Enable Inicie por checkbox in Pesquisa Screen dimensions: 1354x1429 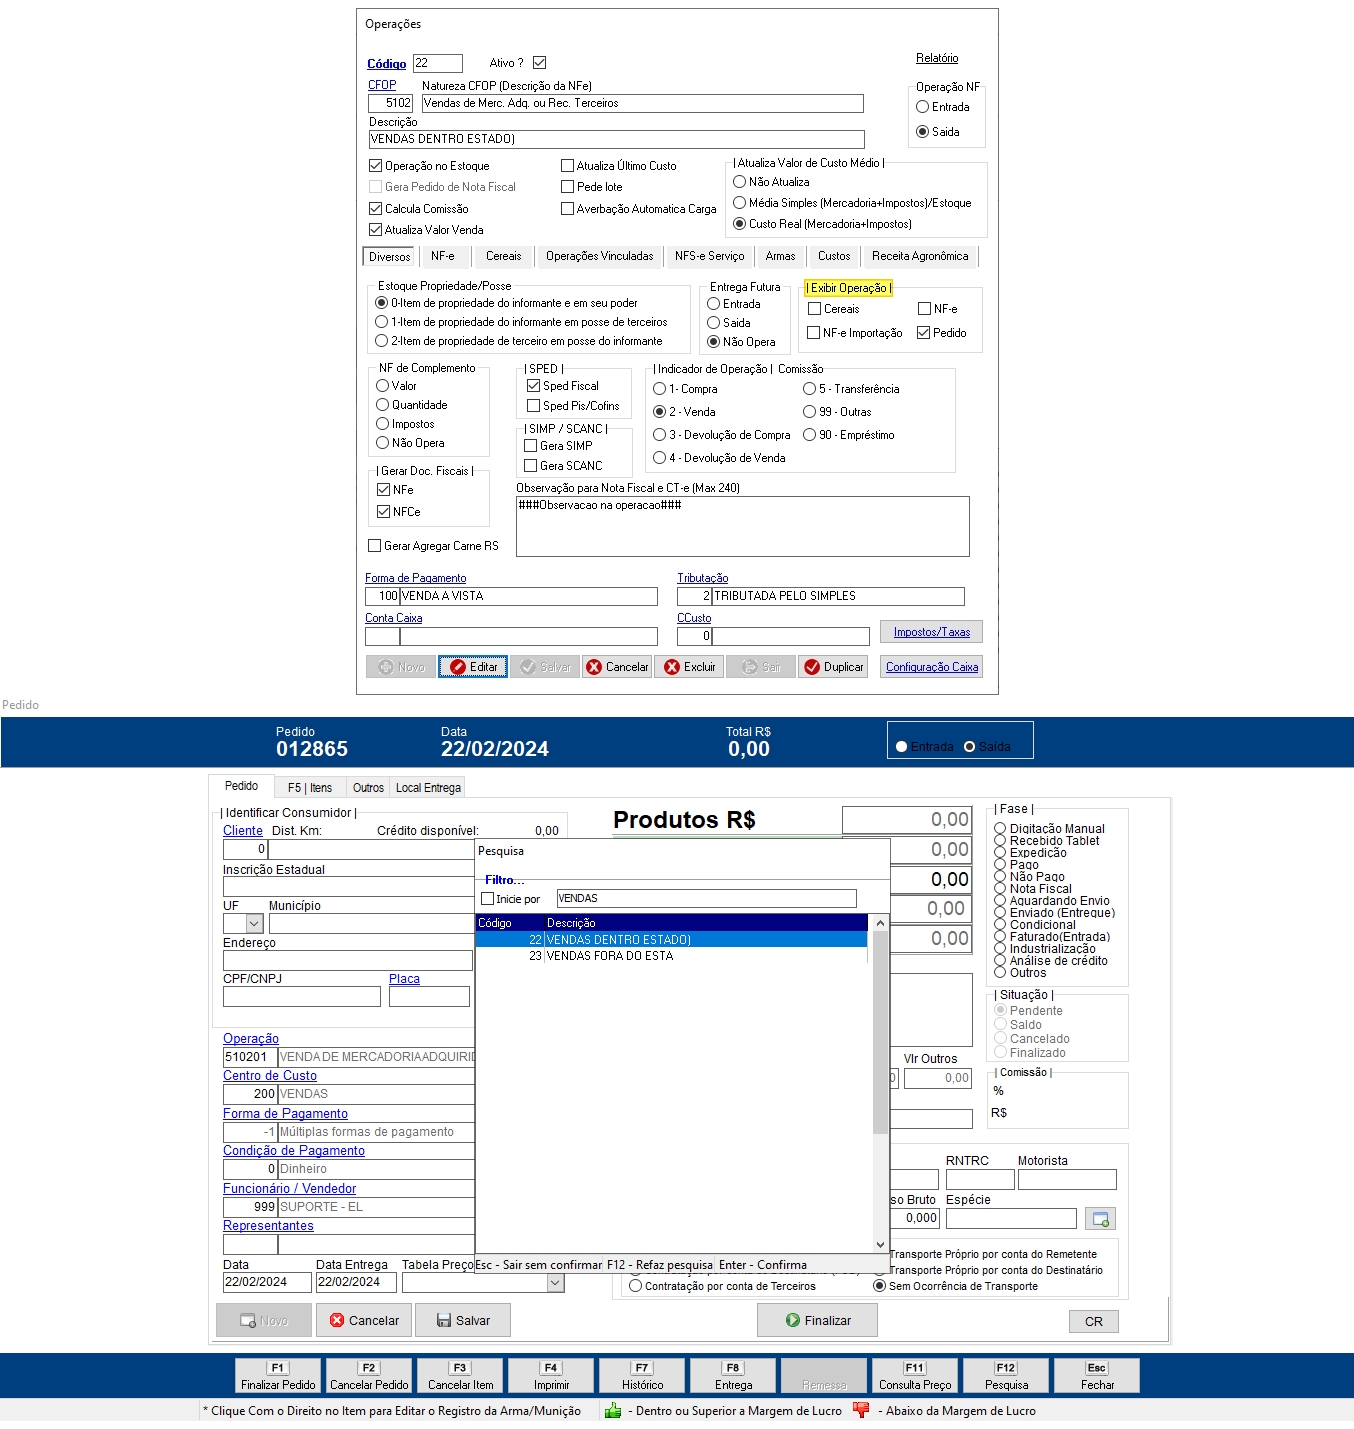488,899
